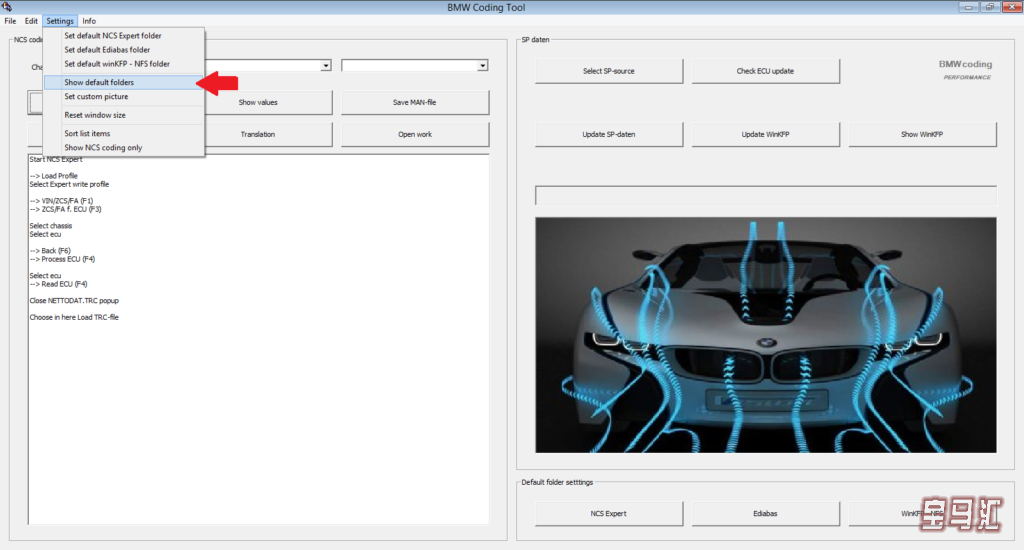This screenshot has height=550, width=1024.
Task: Click the SP daten status field
Action: (765, 195)
